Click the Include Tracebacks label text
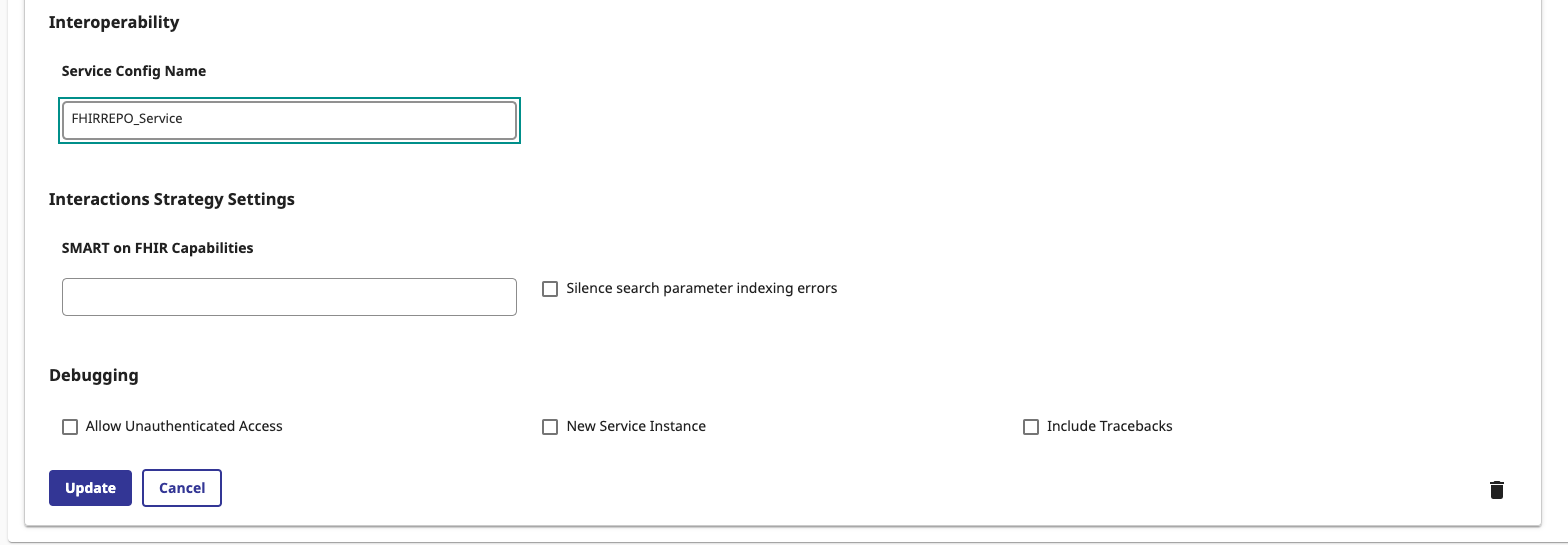 click(x=1109, y=426)
